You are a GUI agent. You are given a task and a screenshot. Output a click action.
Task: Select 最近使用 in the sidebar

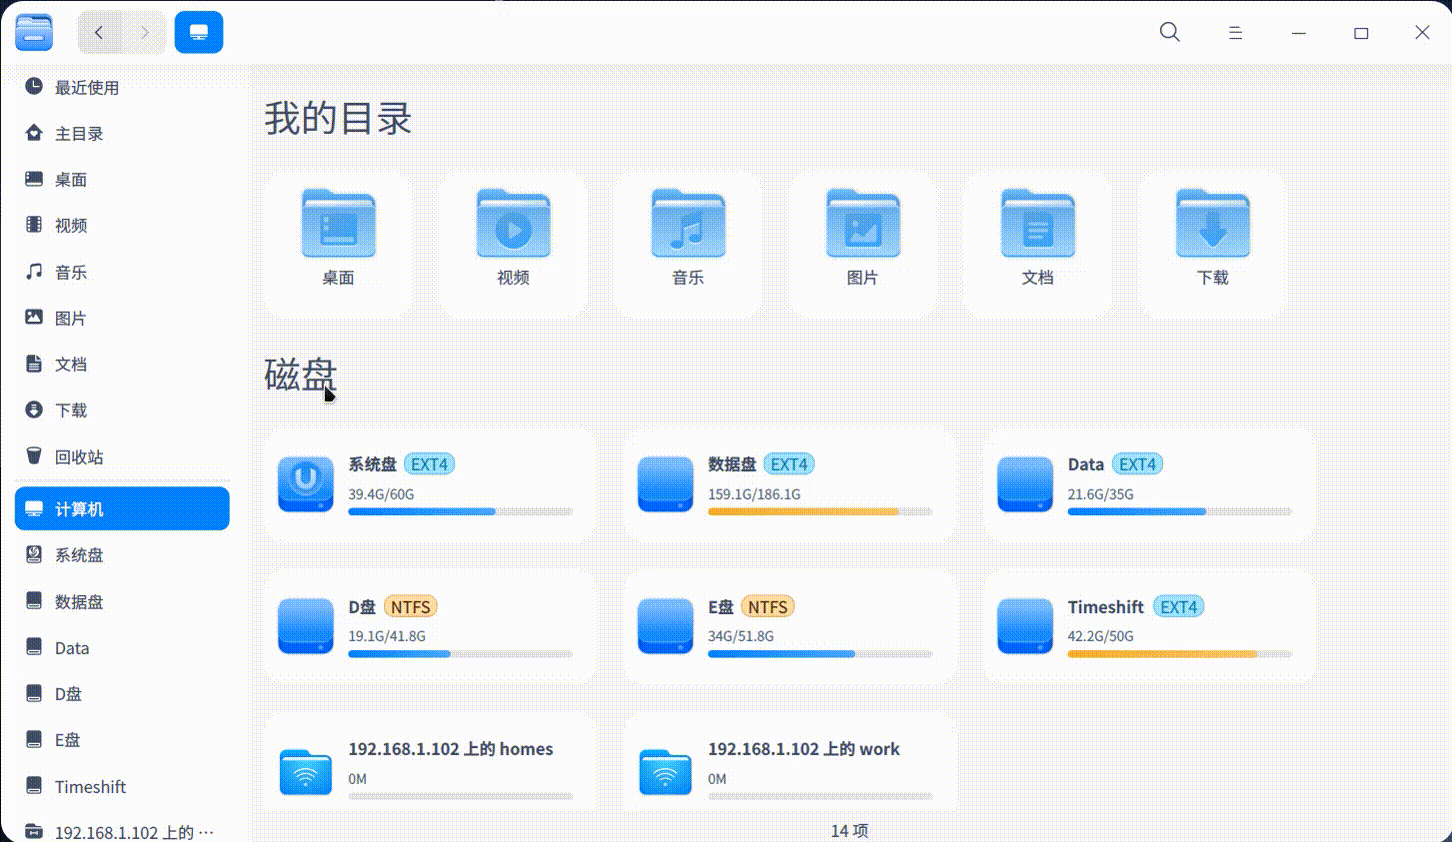click(88, 87)
